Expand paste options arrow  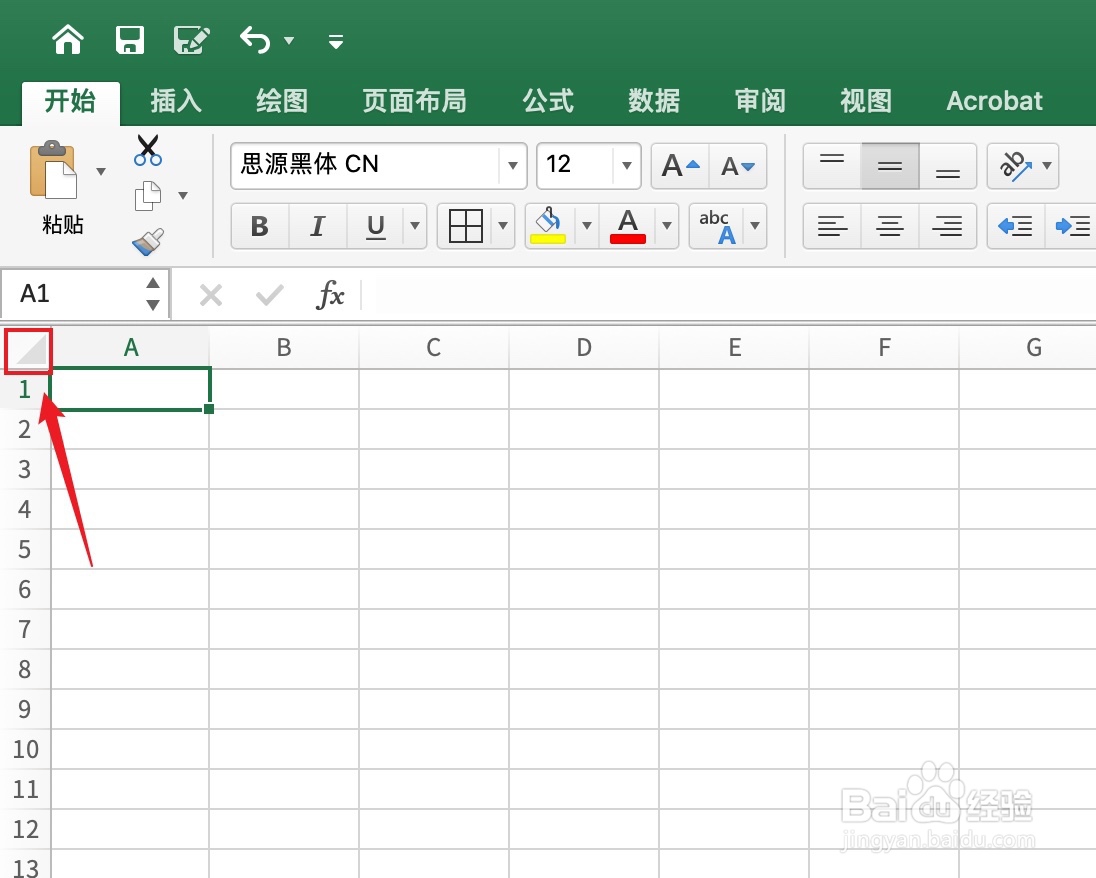(101, 171)
